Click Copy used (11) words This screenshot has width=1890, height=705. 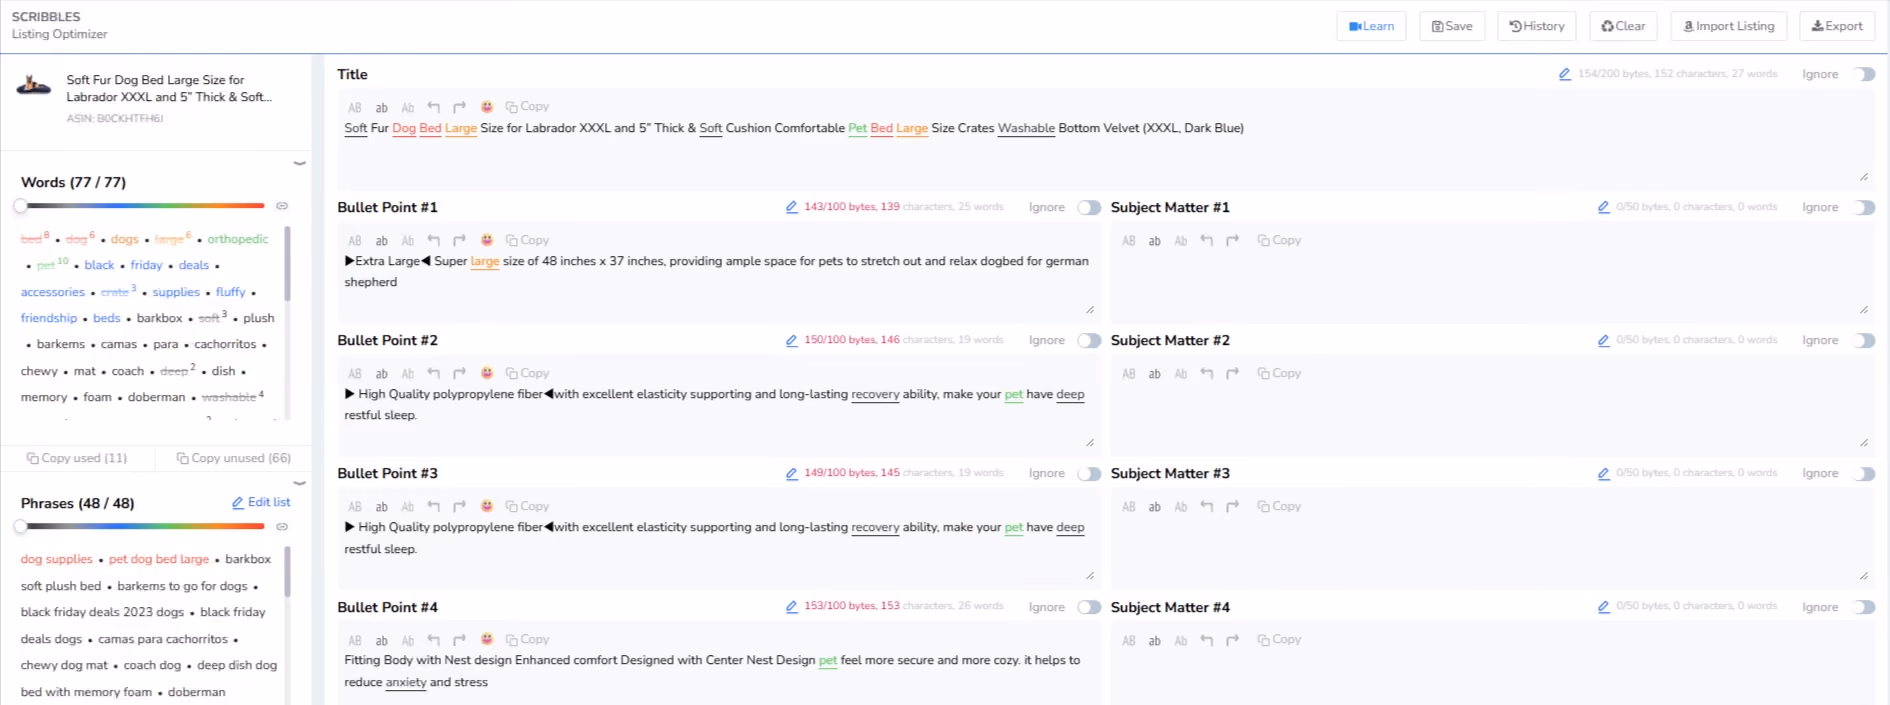pyautogui.click(x=77, y=458)
